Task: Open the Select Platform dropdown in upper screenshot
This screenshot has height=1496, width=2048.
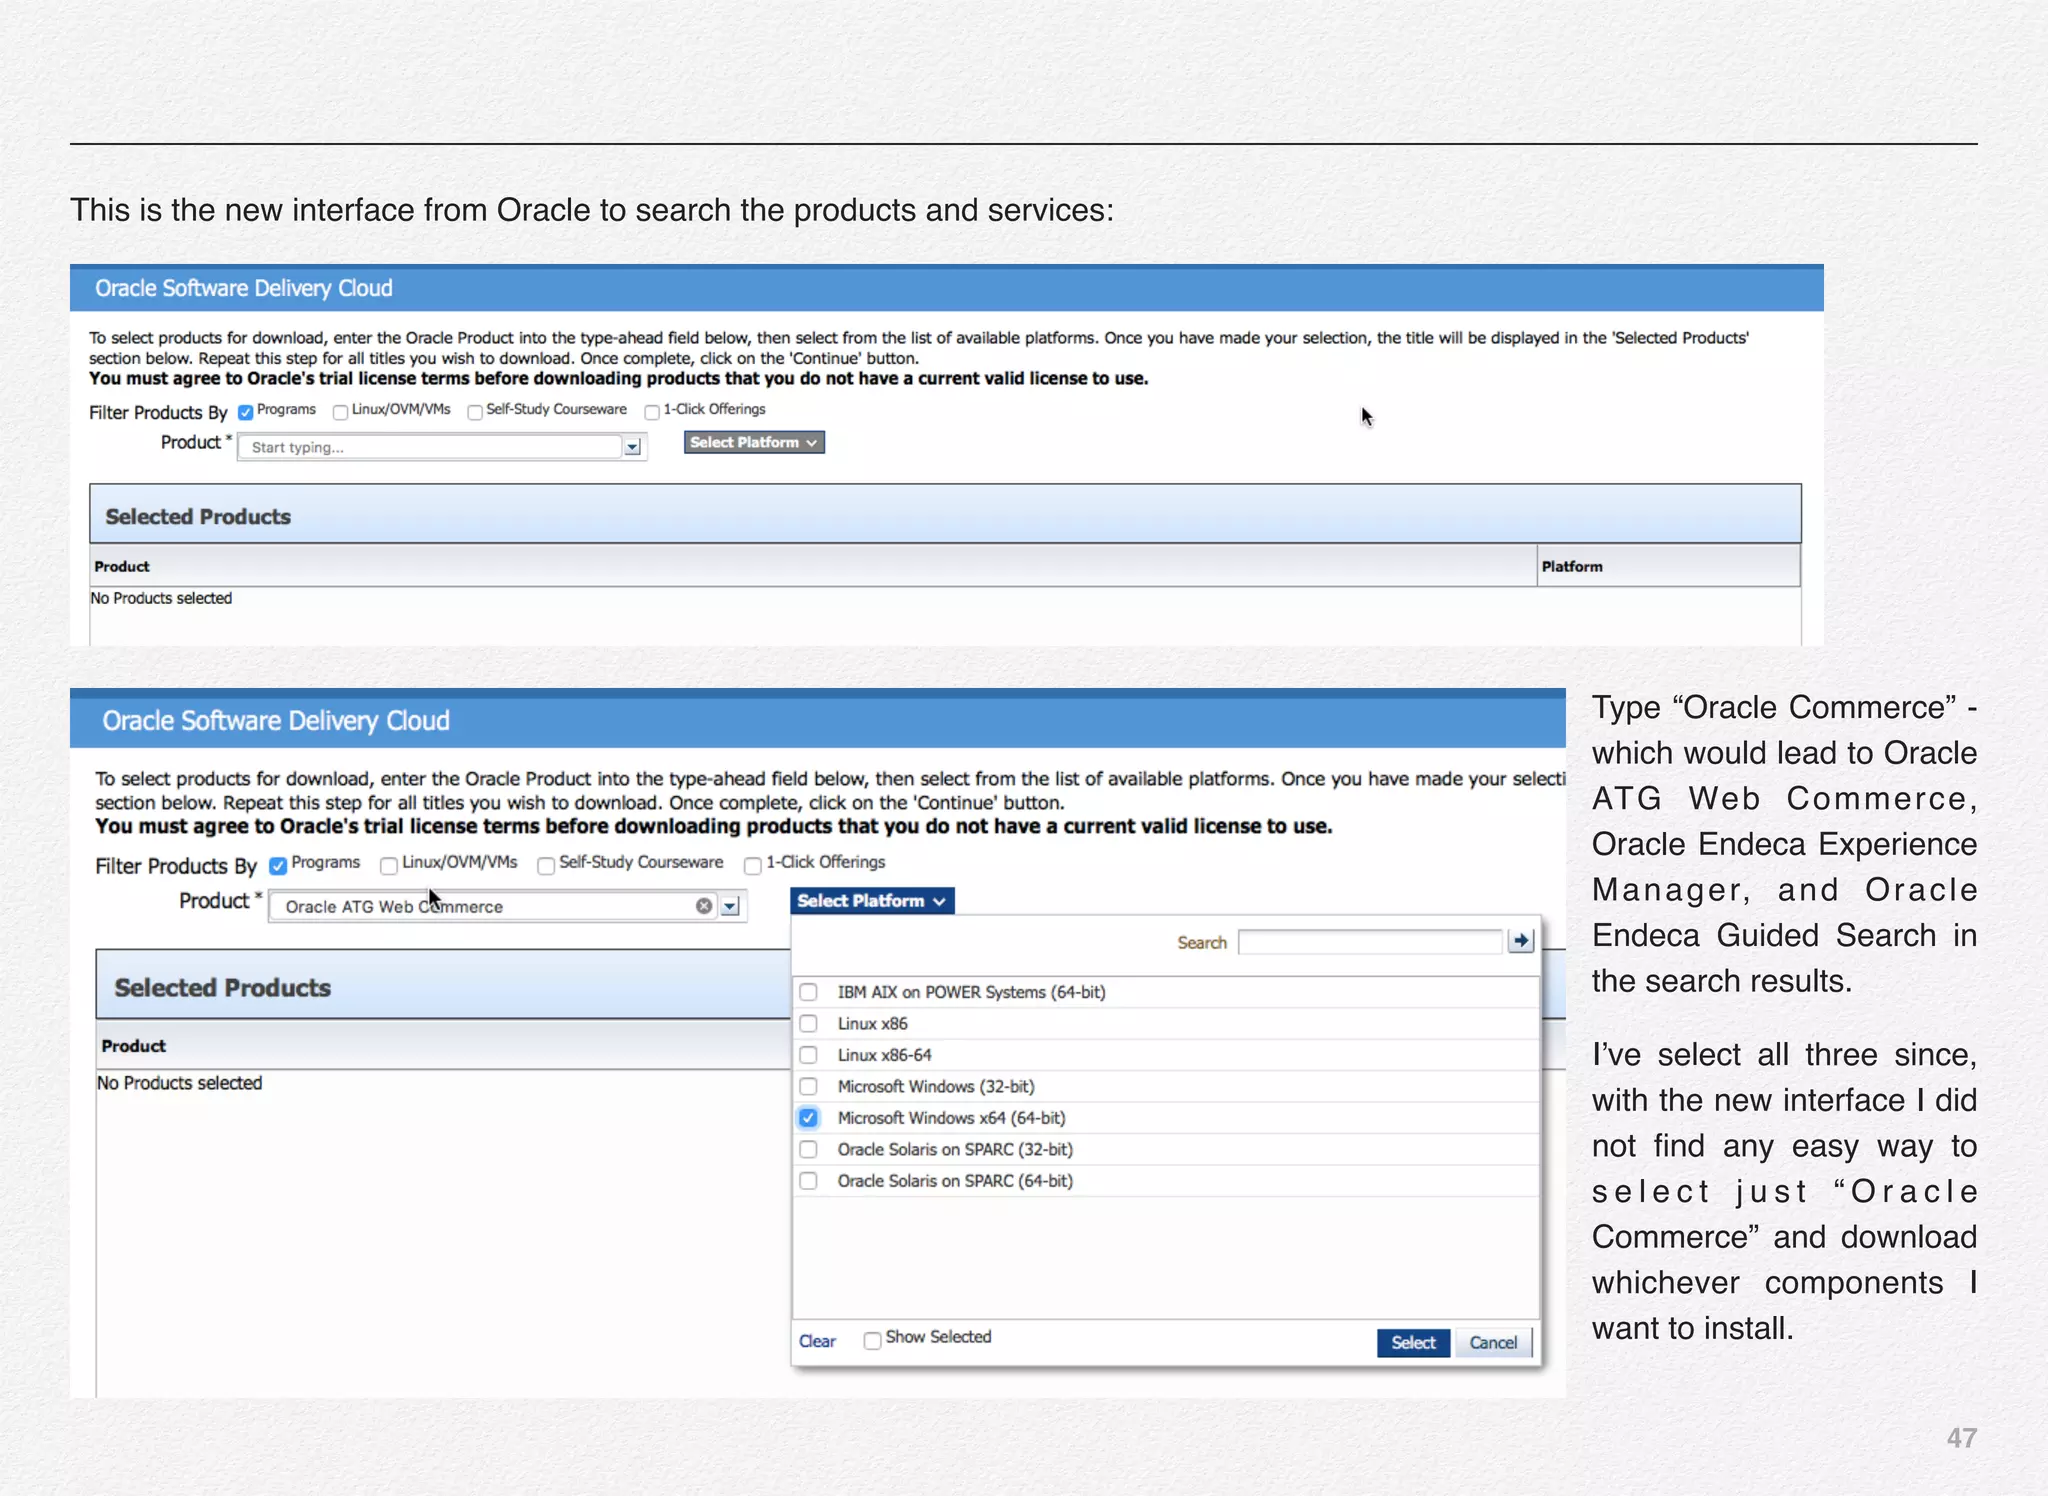Action: [x=754, y=442]
